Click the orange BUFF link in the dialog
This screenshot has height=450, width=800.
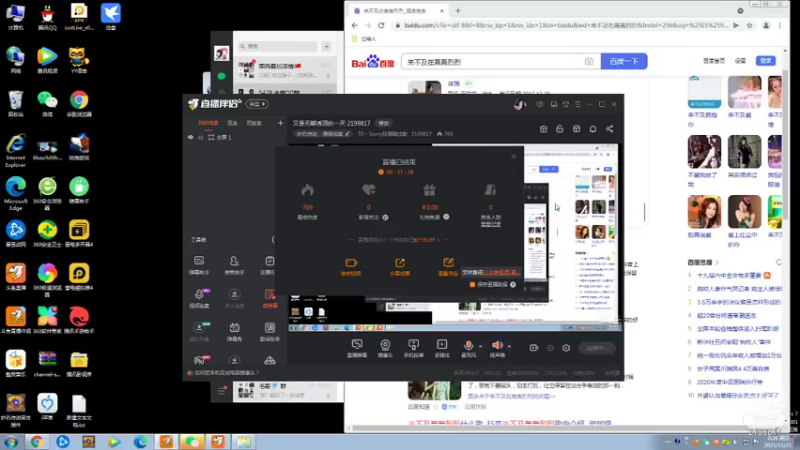pos(427,240)
